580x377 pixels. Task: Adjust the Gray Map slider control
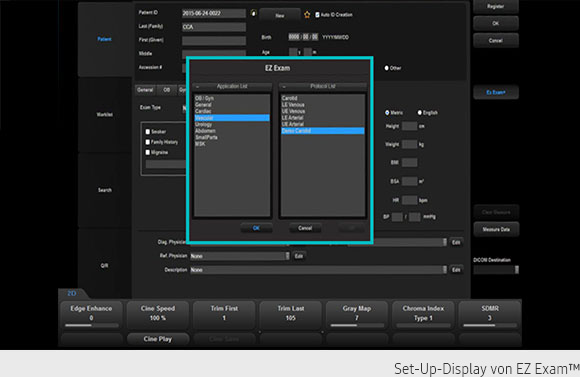pos(357,325)
